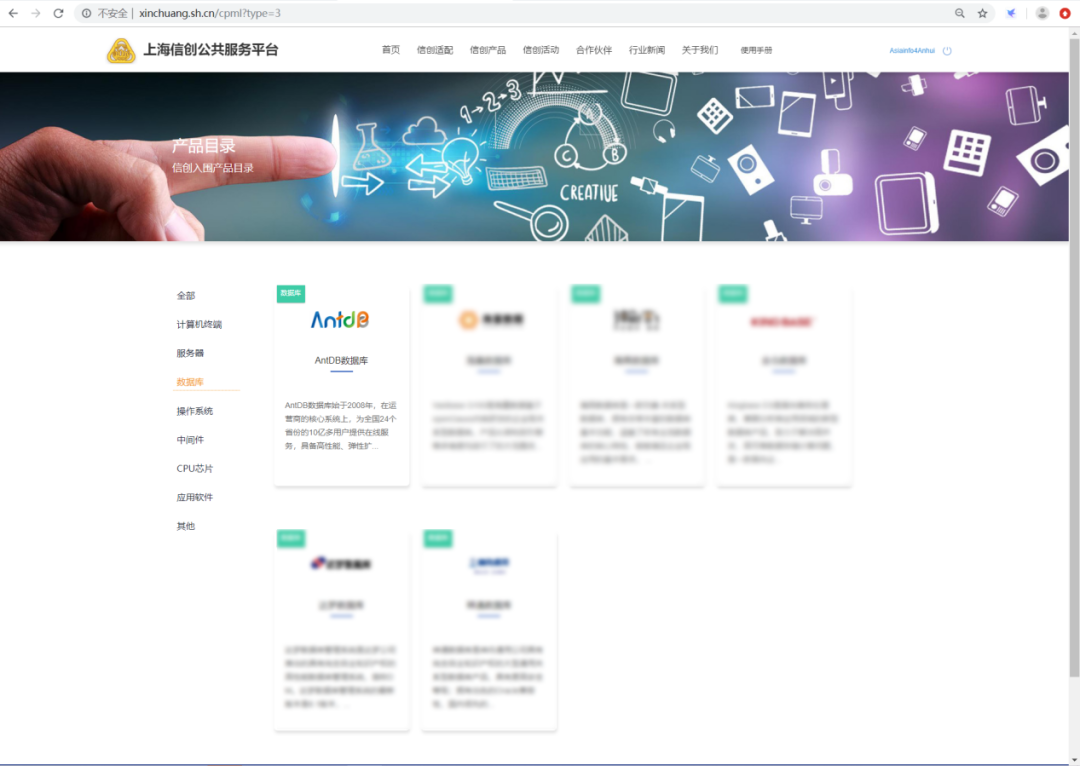Select 其他 category
The image size is (1080, 766).
click(x=186, y=526)
